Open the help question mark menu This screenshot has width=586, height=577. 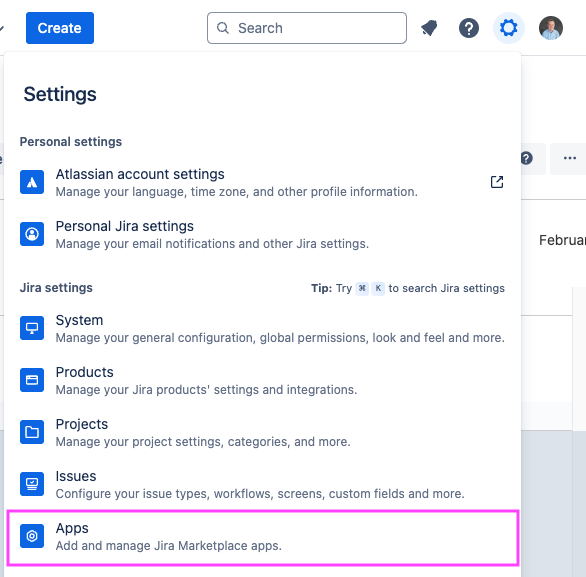pos(469,28)
